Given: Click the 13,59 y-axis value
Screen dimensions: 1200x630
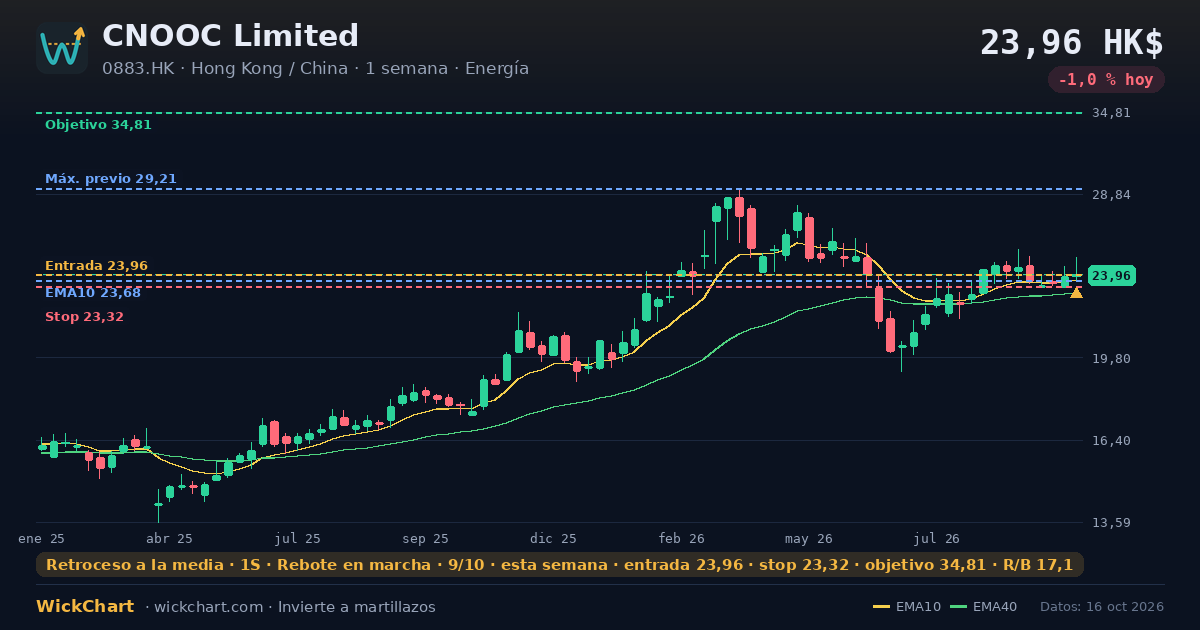Looking at the screenshot, I should pos(1111,523).
